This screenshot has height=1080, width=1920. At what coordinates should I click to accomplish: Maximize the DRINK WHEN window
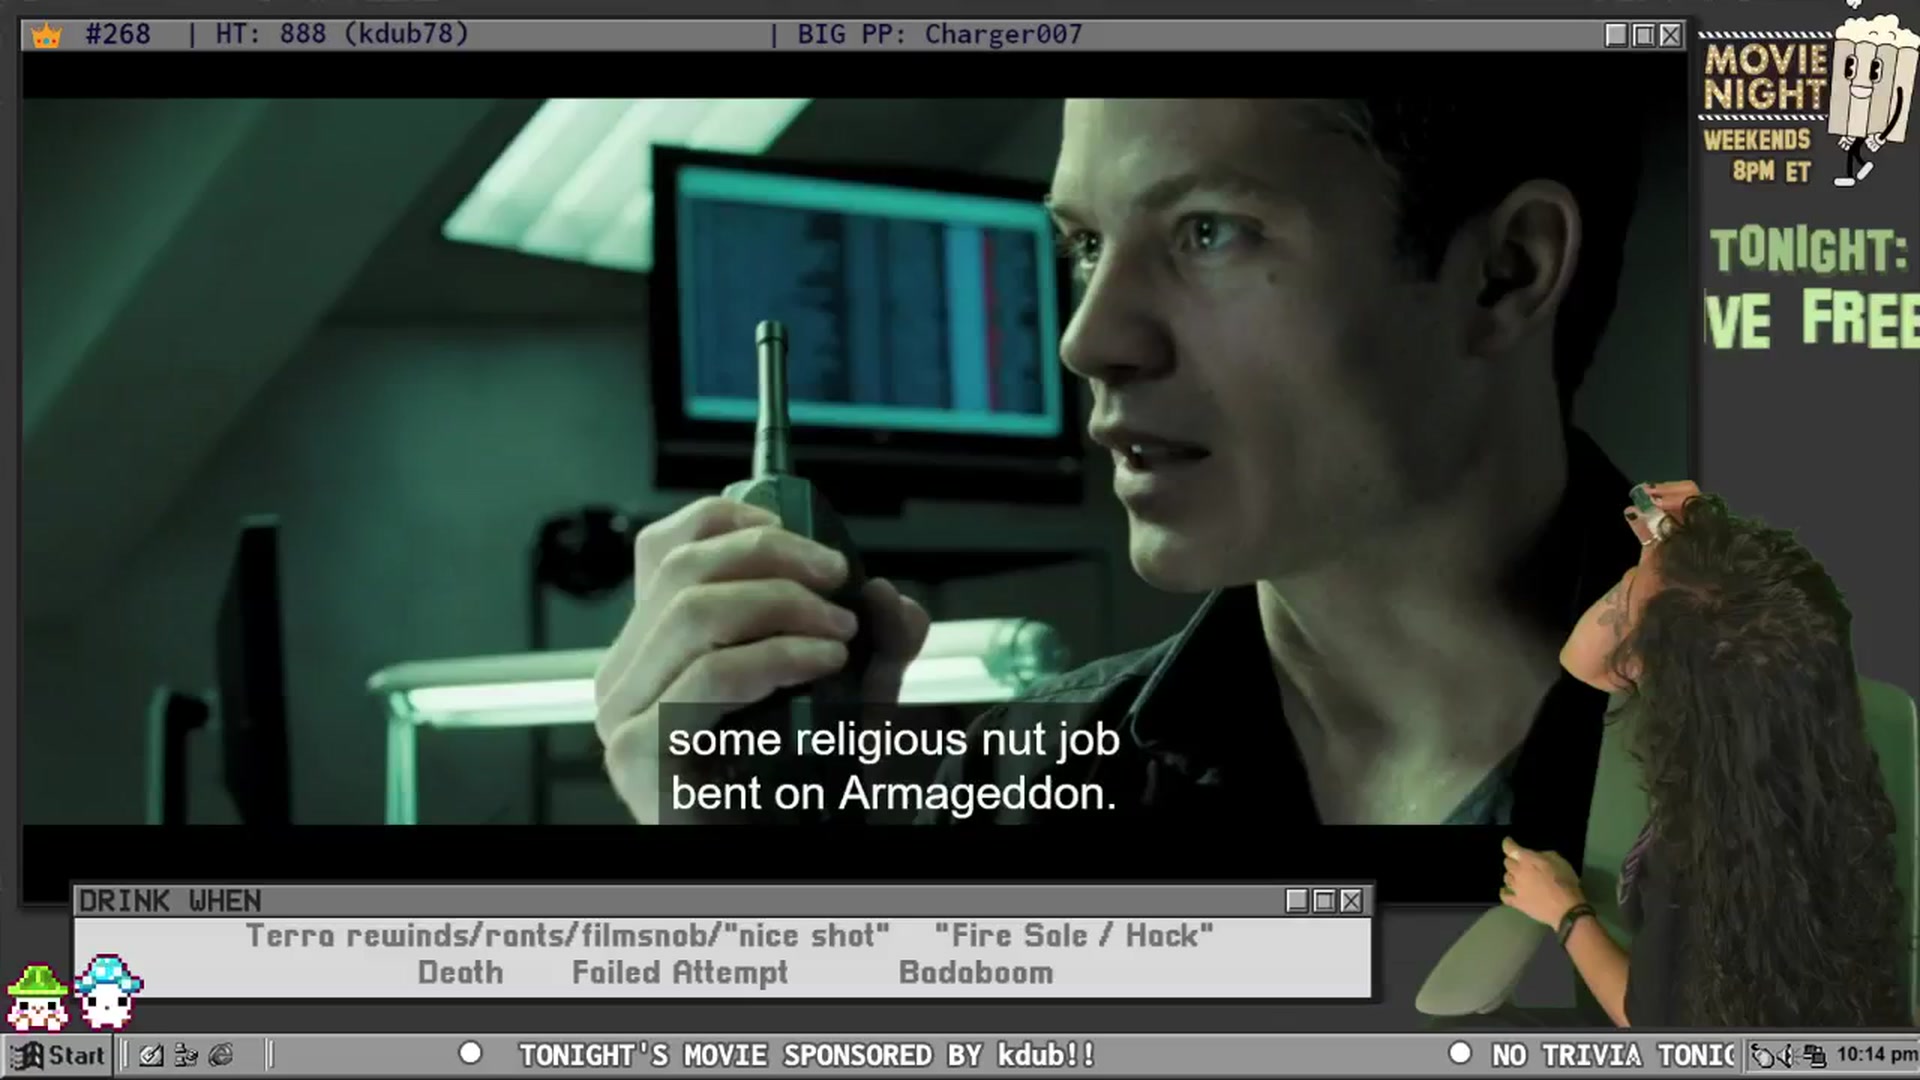point(1324,901)
